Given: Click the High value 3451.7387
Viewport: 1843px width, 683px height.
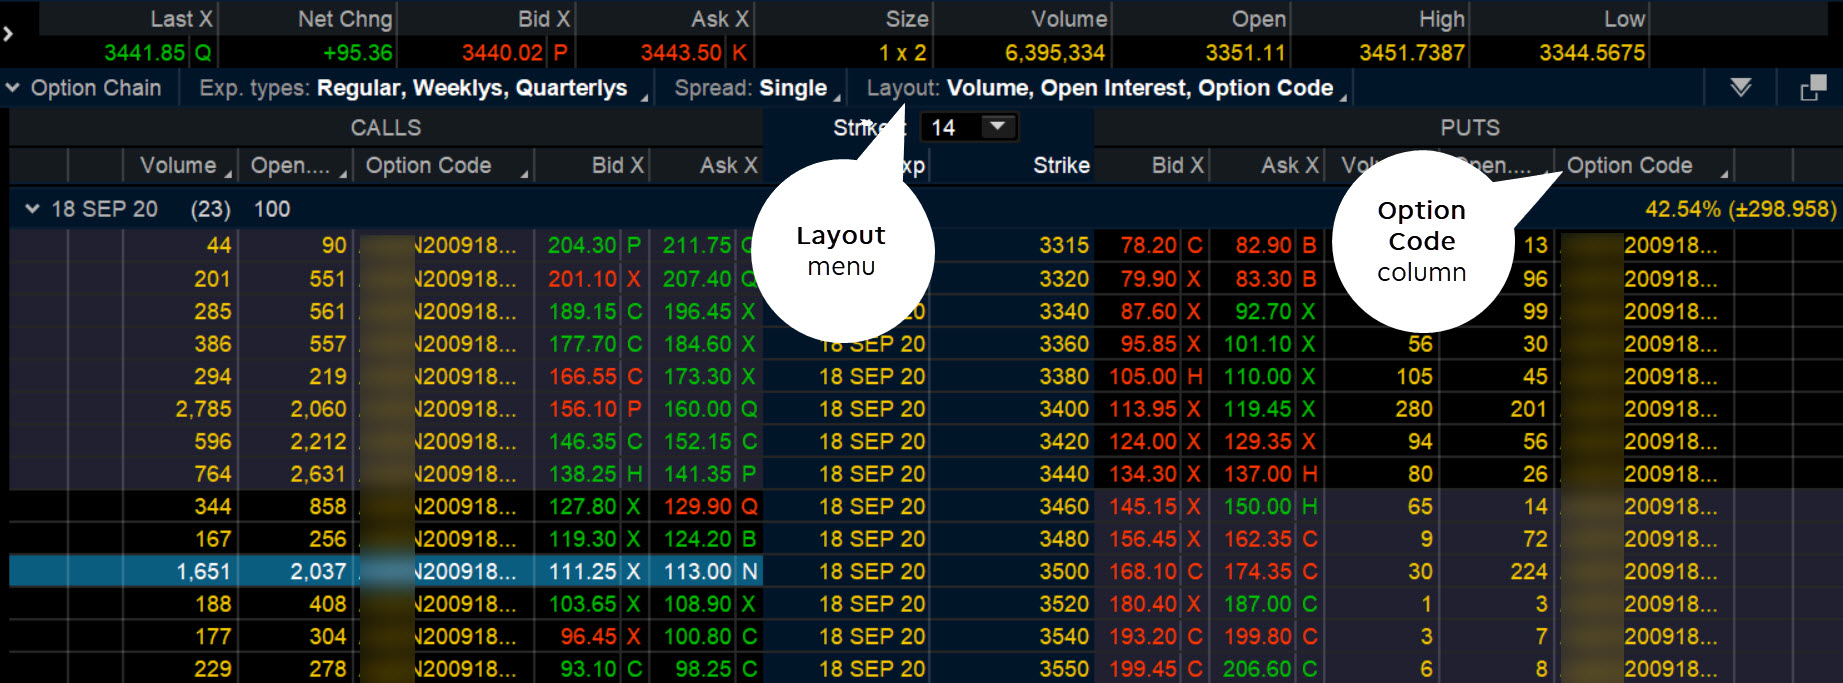Looking at the screenshot, I should (1411, 53).
